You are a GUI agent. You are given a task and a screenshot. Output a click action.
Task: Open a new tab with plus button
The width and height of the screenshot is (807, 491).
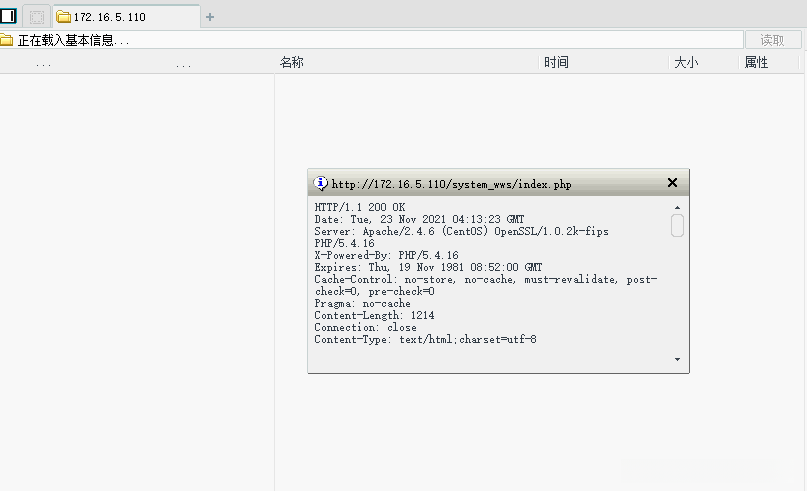(x=209, y=17)
